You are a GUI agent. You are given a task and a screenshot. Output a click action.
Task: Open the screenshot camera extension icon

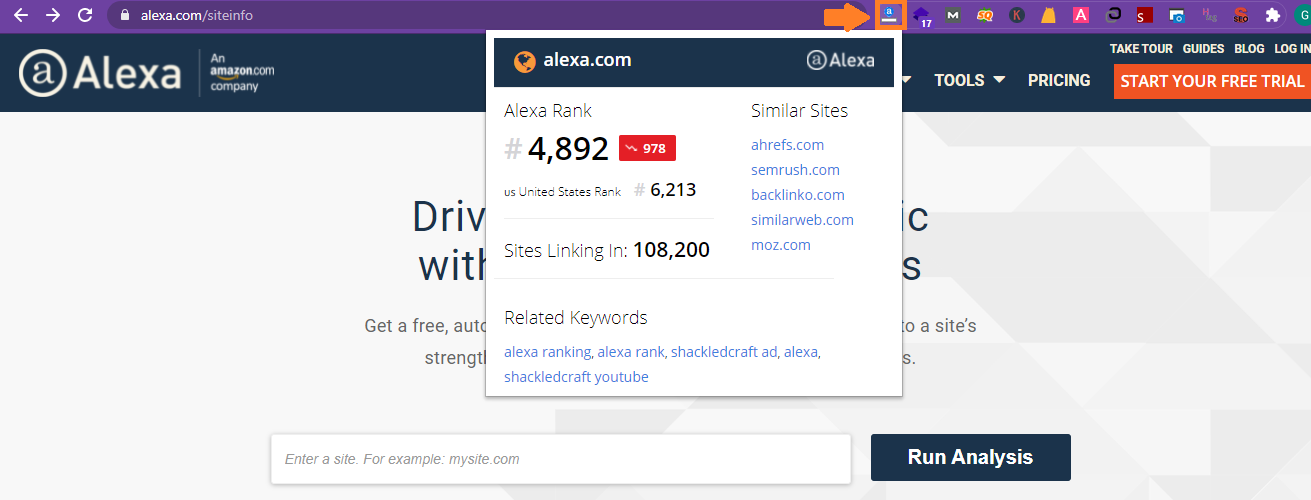tap(1177, 15)
